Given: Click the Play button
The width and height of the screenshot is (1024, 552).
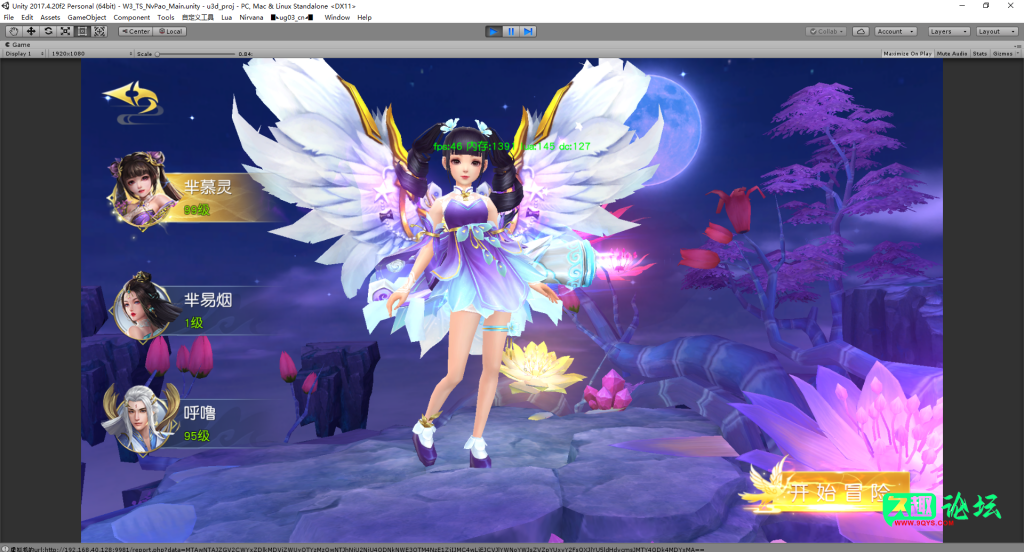Looking at the screenshot, I should coord(493,31).
